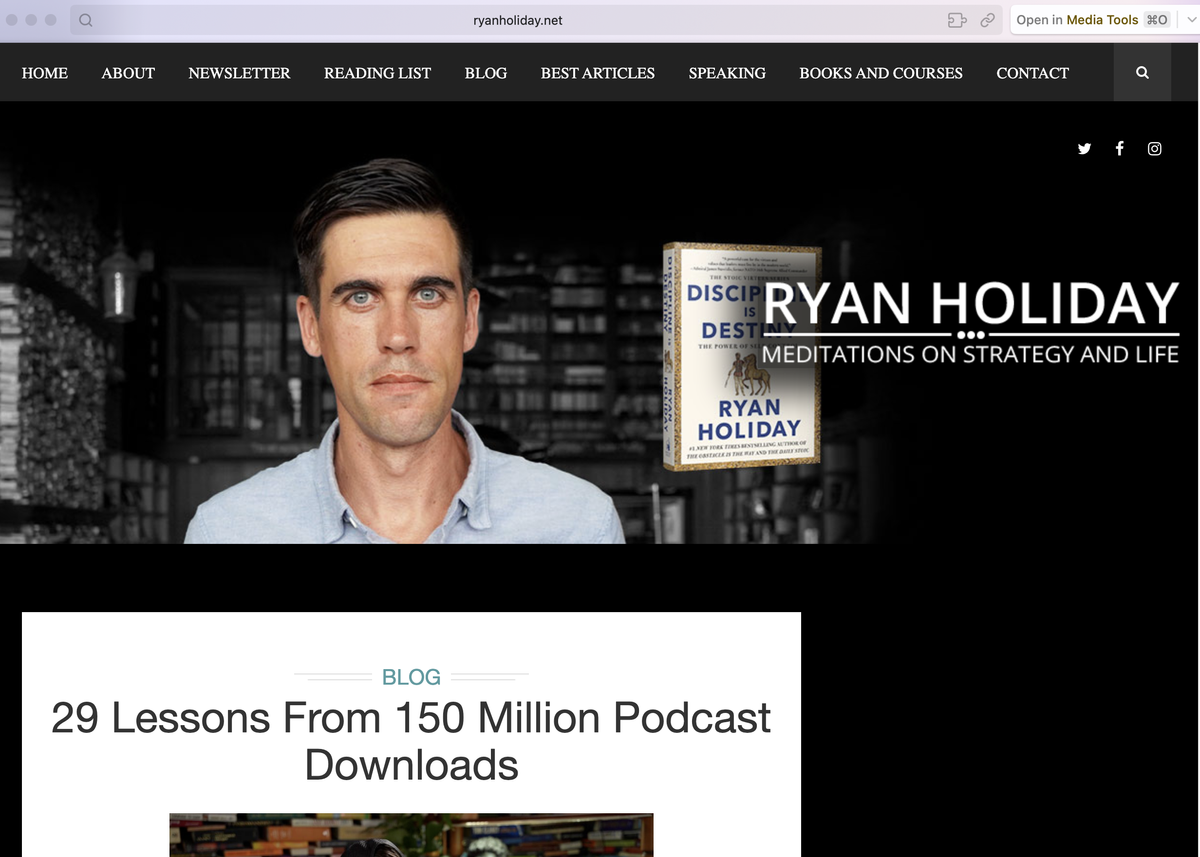Go to the HOME menu item
Viewport: 1200px width, 857px height.
[45, 73]
